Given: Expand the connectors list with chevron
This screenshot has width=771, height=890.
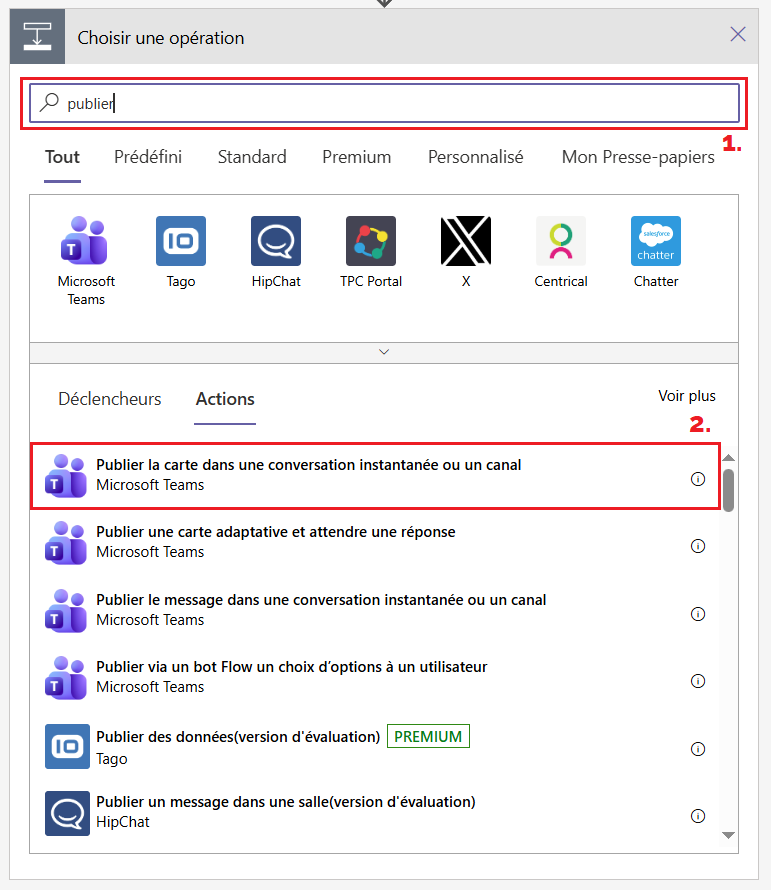Looking at the screenshot, I should tap(384, 352).
